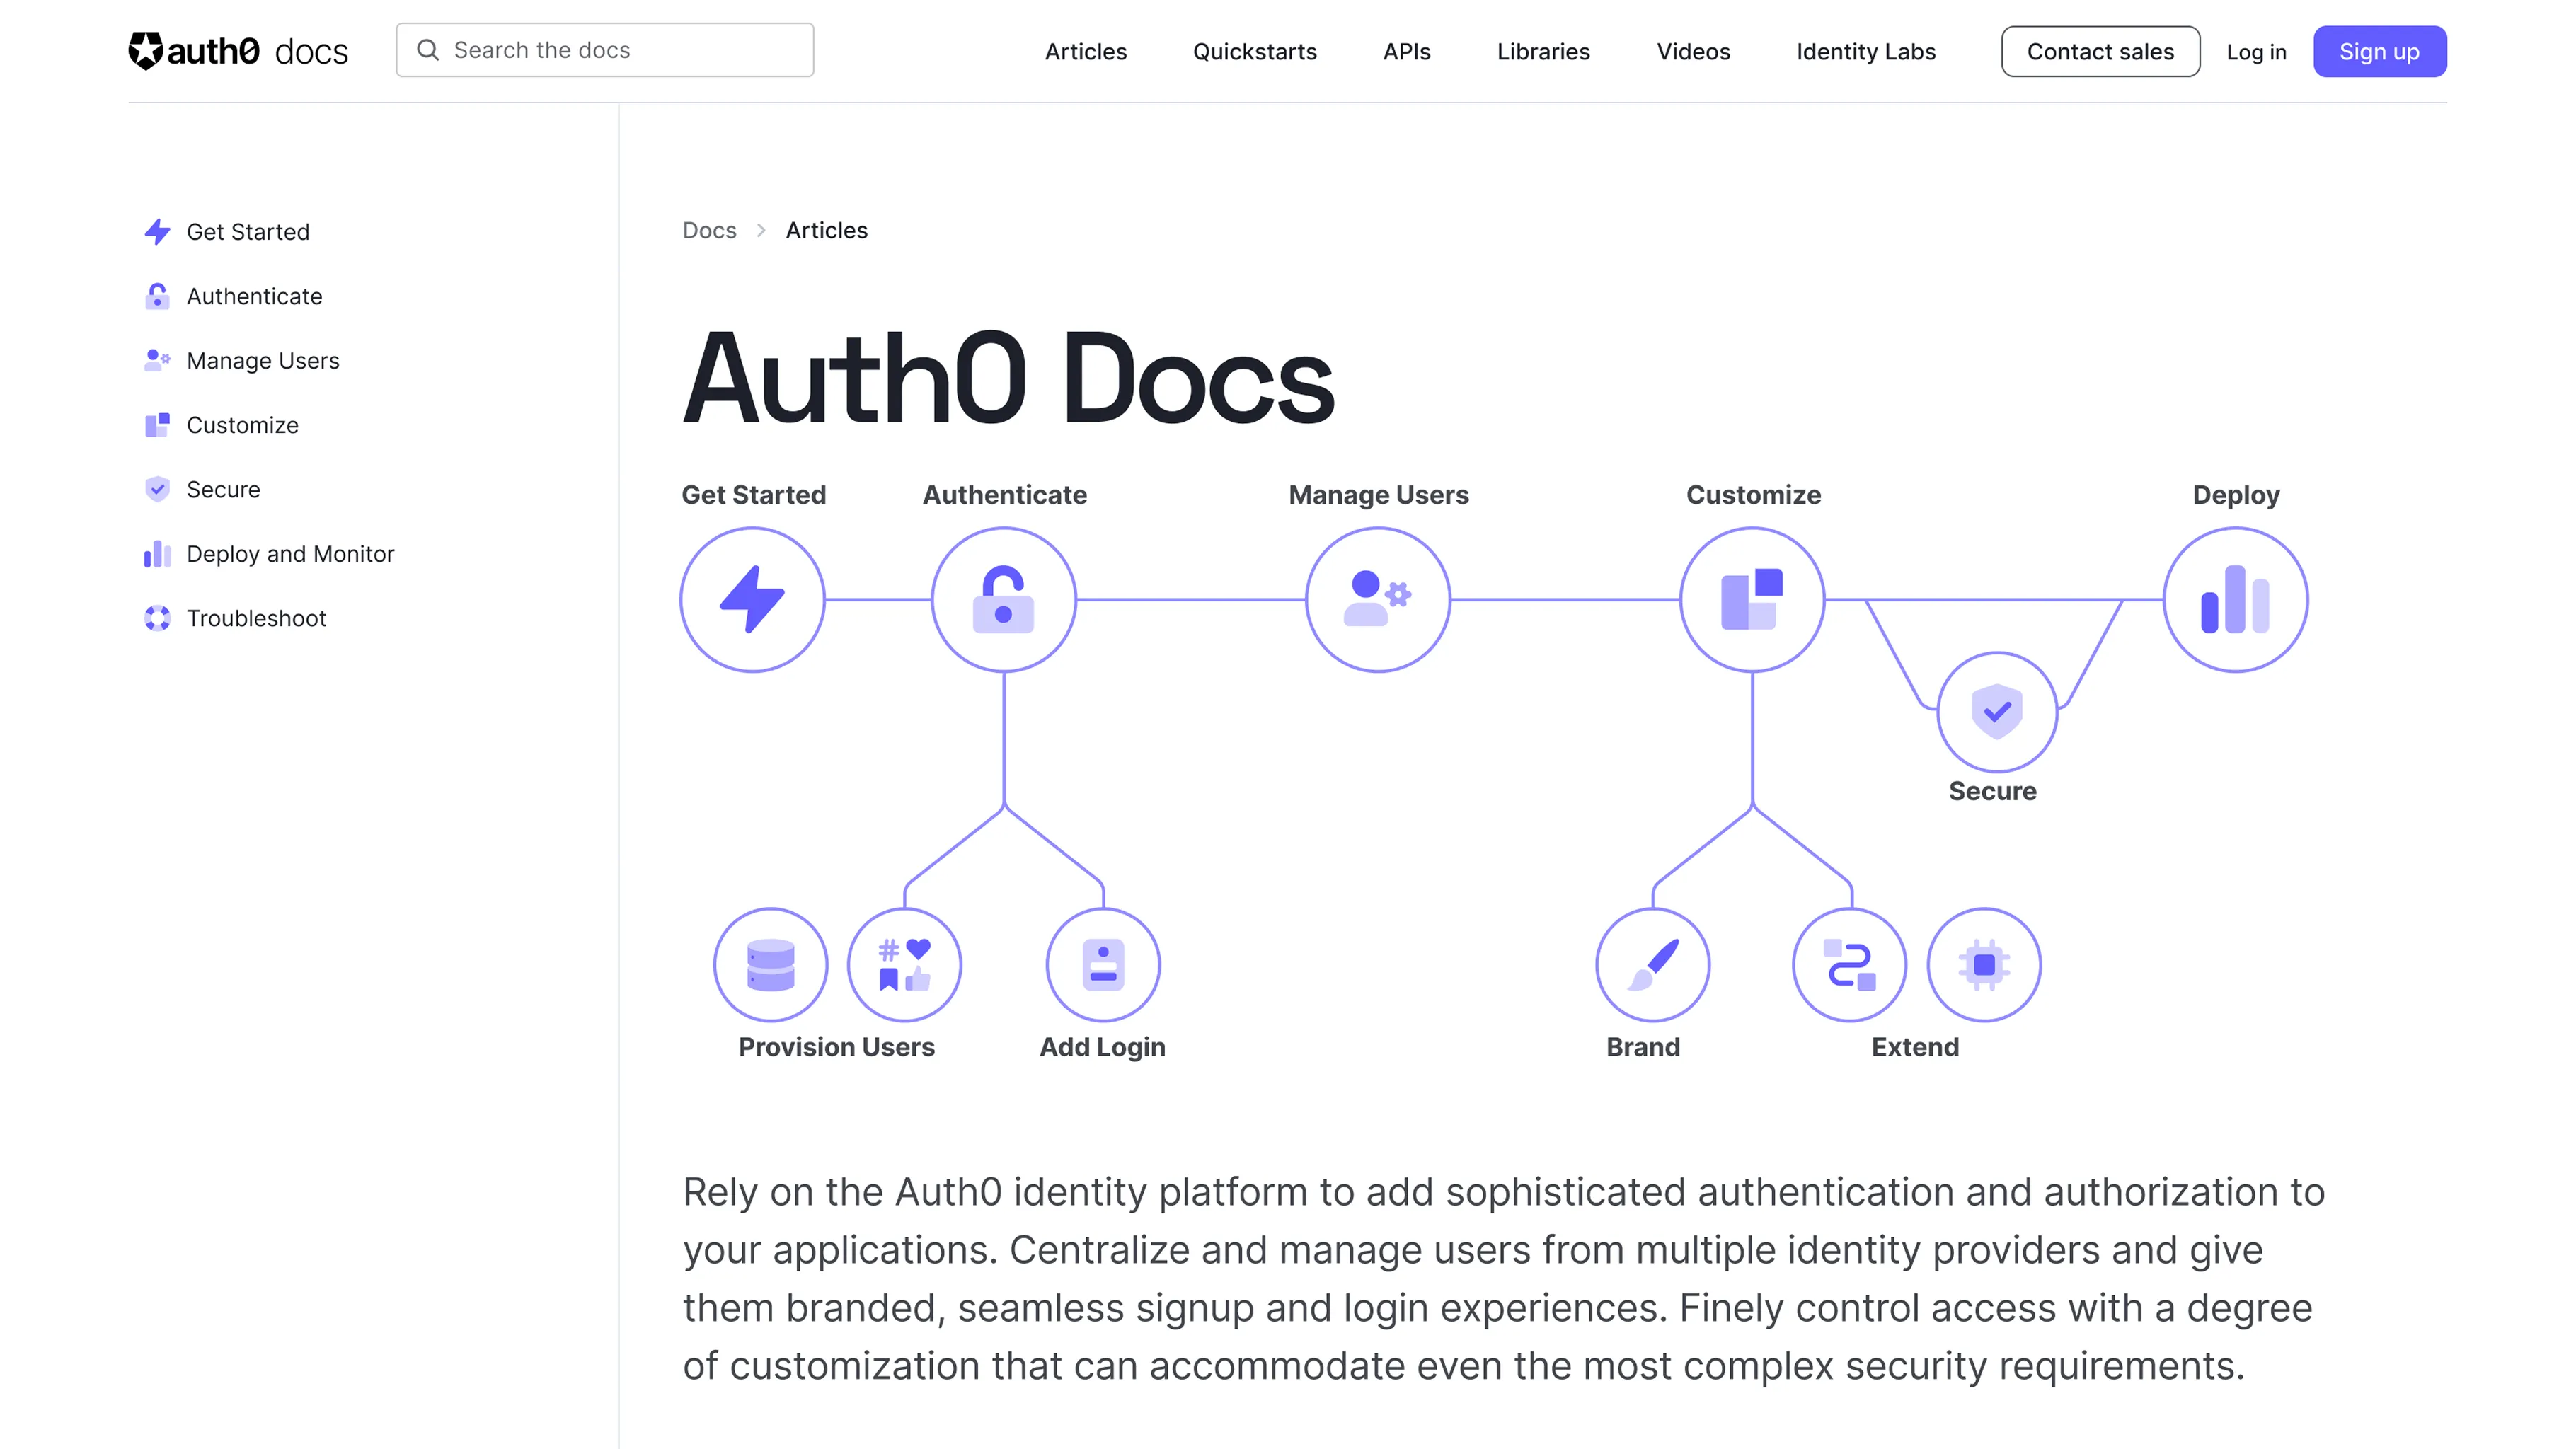Open the search magnifier in search bar
The height and width of the screenshot is (1449, 2576).
(x=430, y=49)
